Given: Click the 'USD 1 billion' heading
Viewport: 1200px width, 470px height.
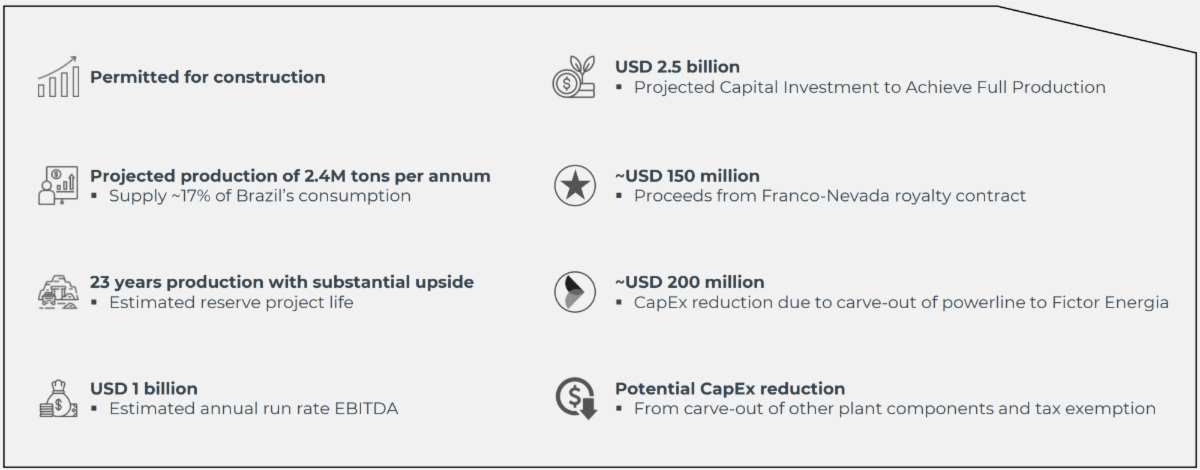Looking at the screenshot, I should click(x=143, y=388).
